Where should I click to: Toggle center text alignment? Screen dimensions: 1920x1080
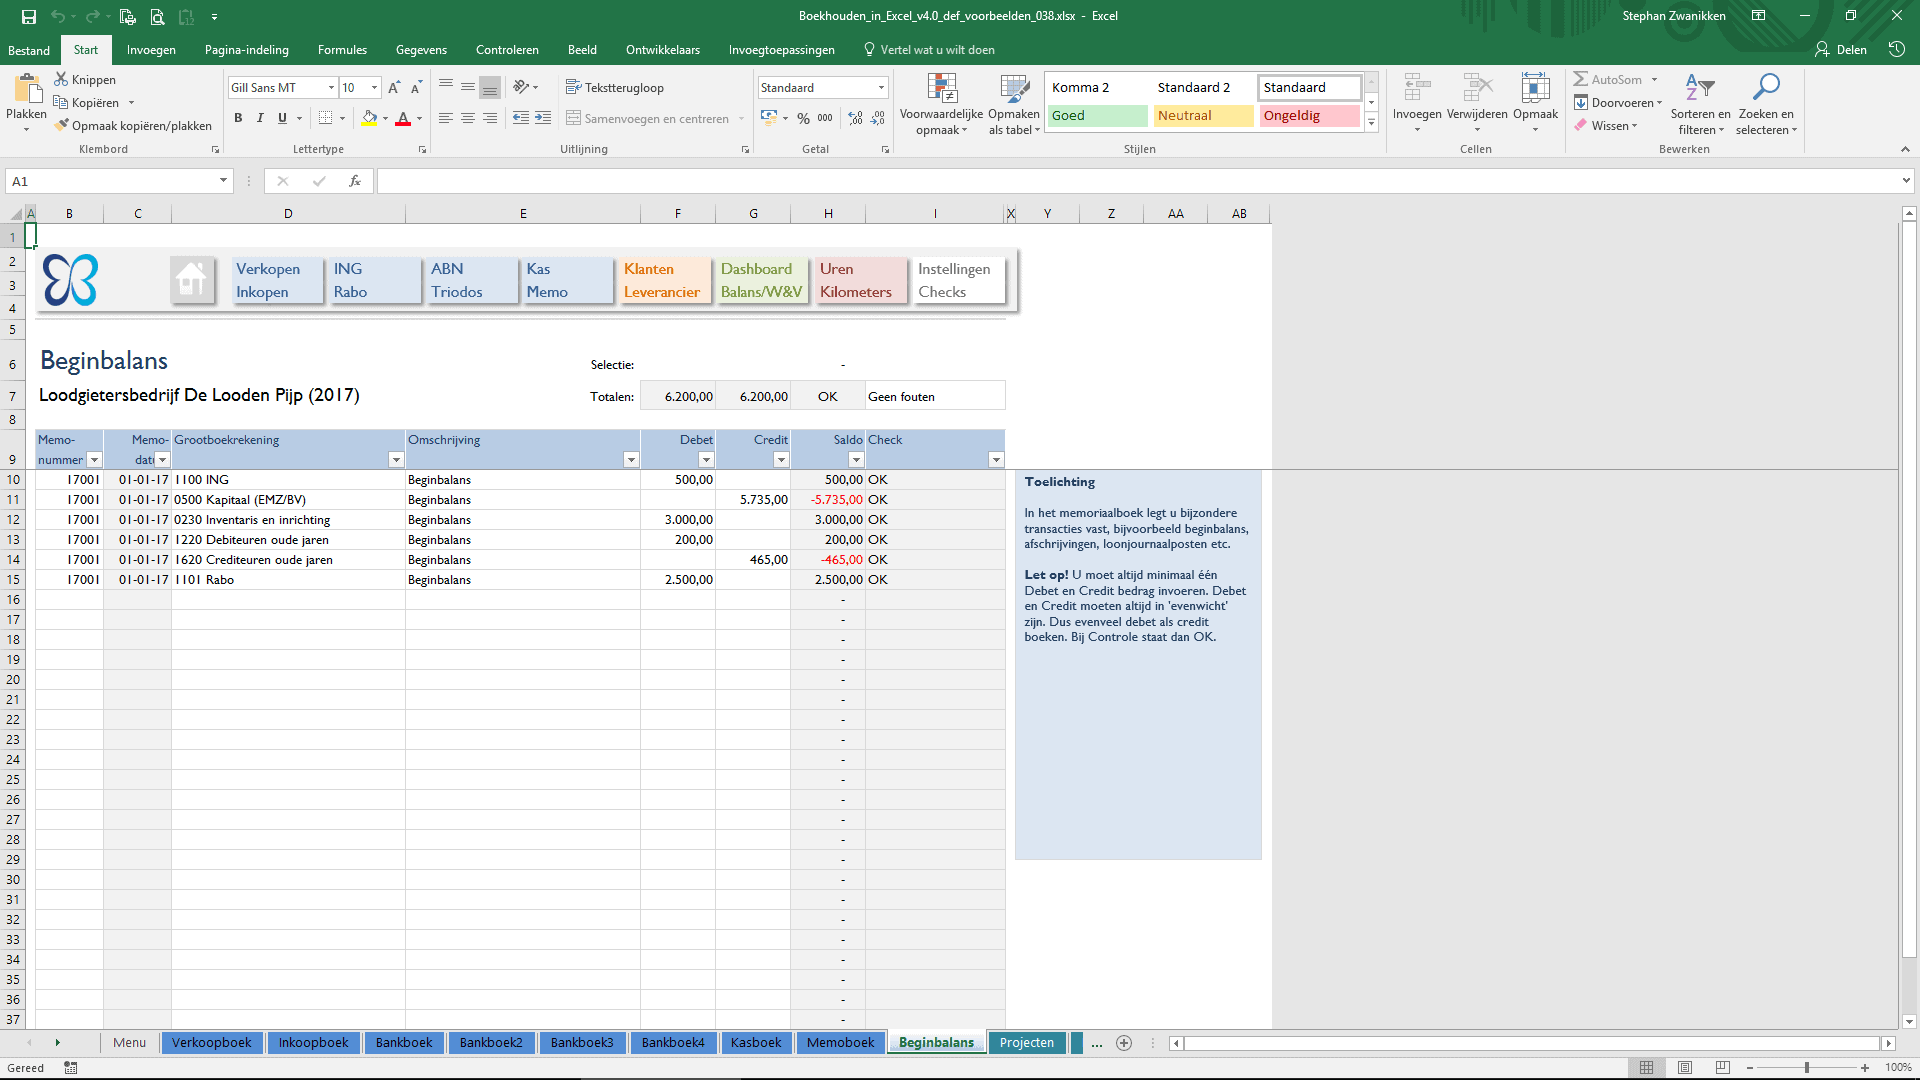tap(467, 118)
